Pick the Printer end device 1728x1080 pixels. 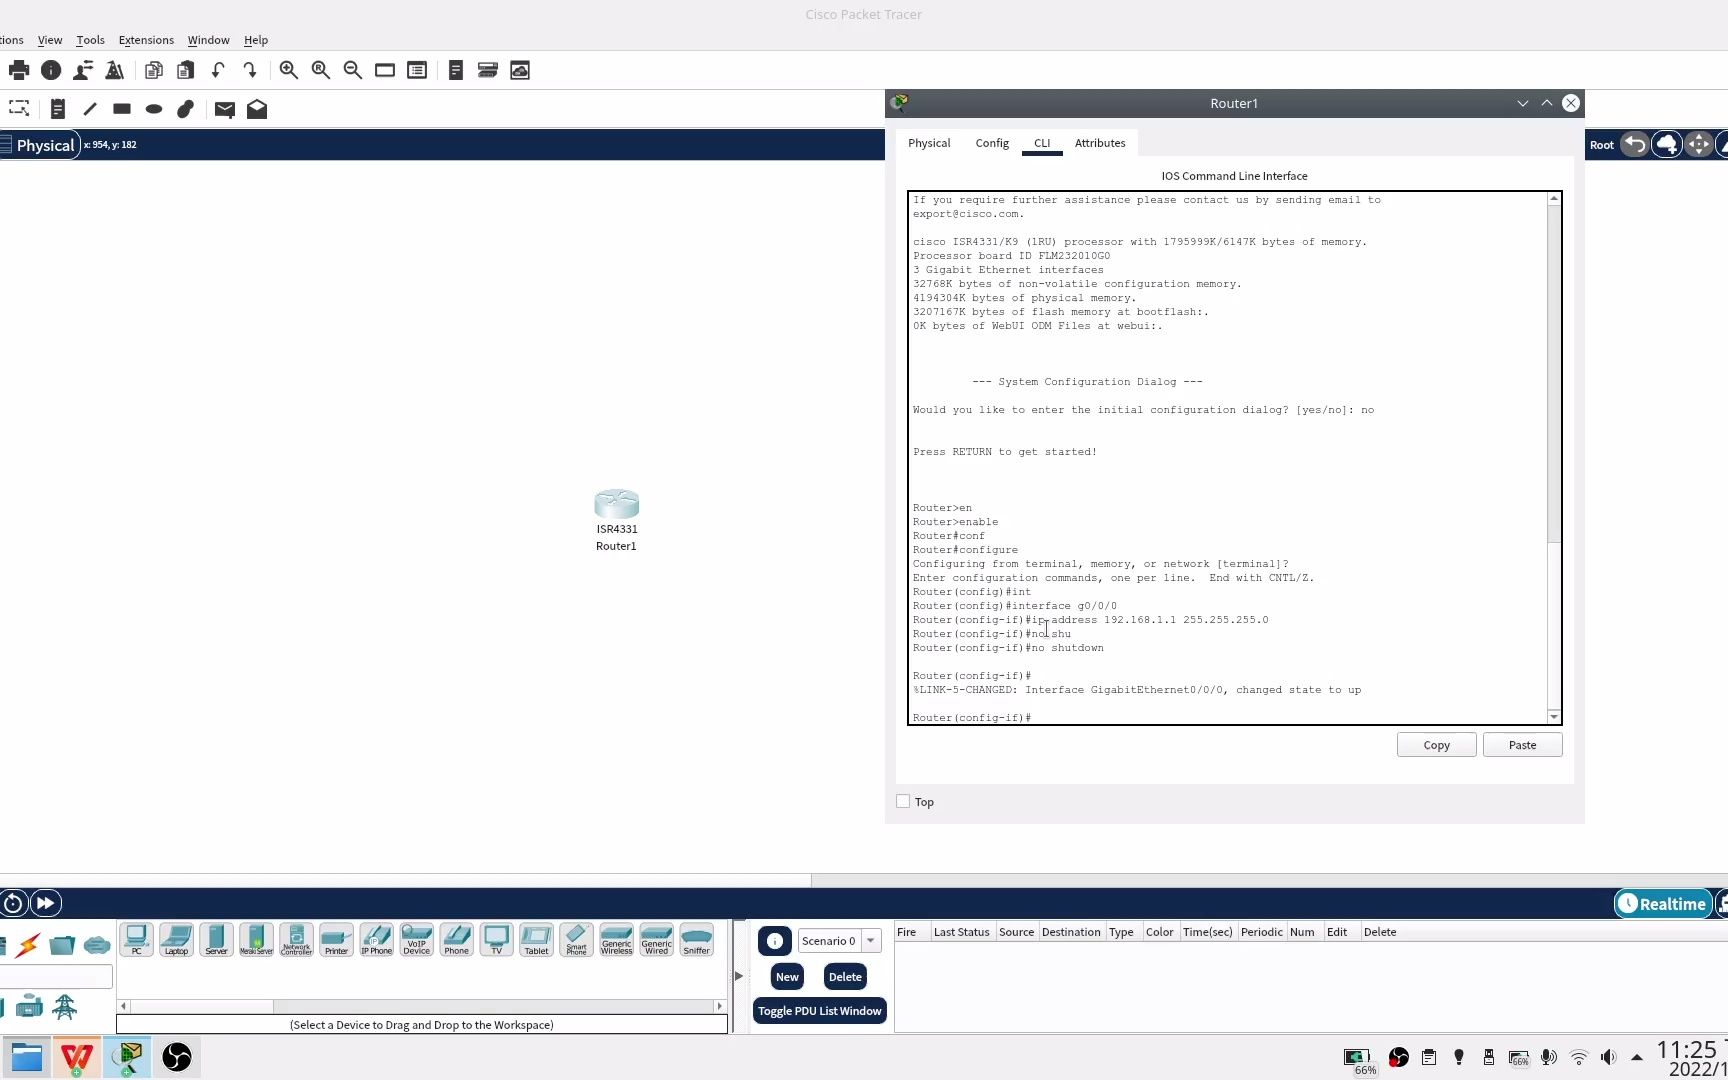click(337, 940)
